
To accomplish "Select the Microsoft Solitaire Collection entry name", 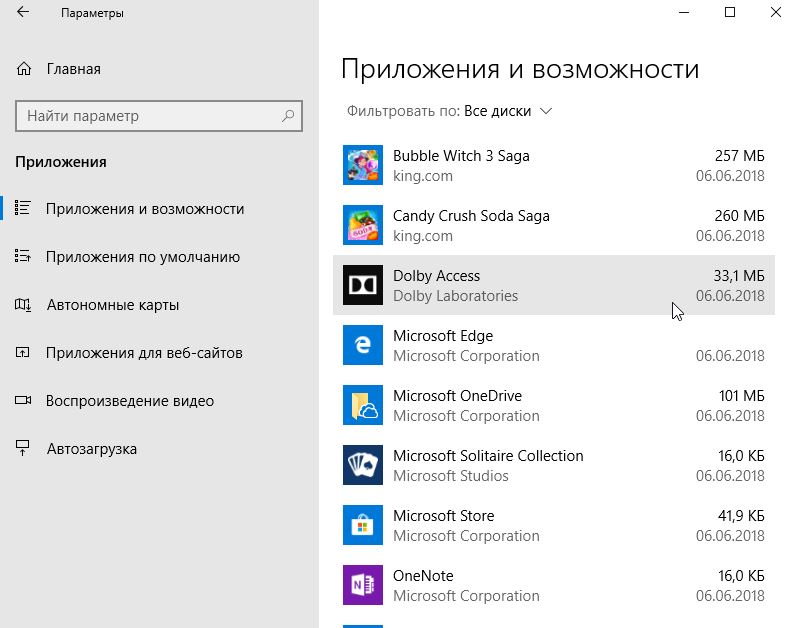I will coord(488,456).
